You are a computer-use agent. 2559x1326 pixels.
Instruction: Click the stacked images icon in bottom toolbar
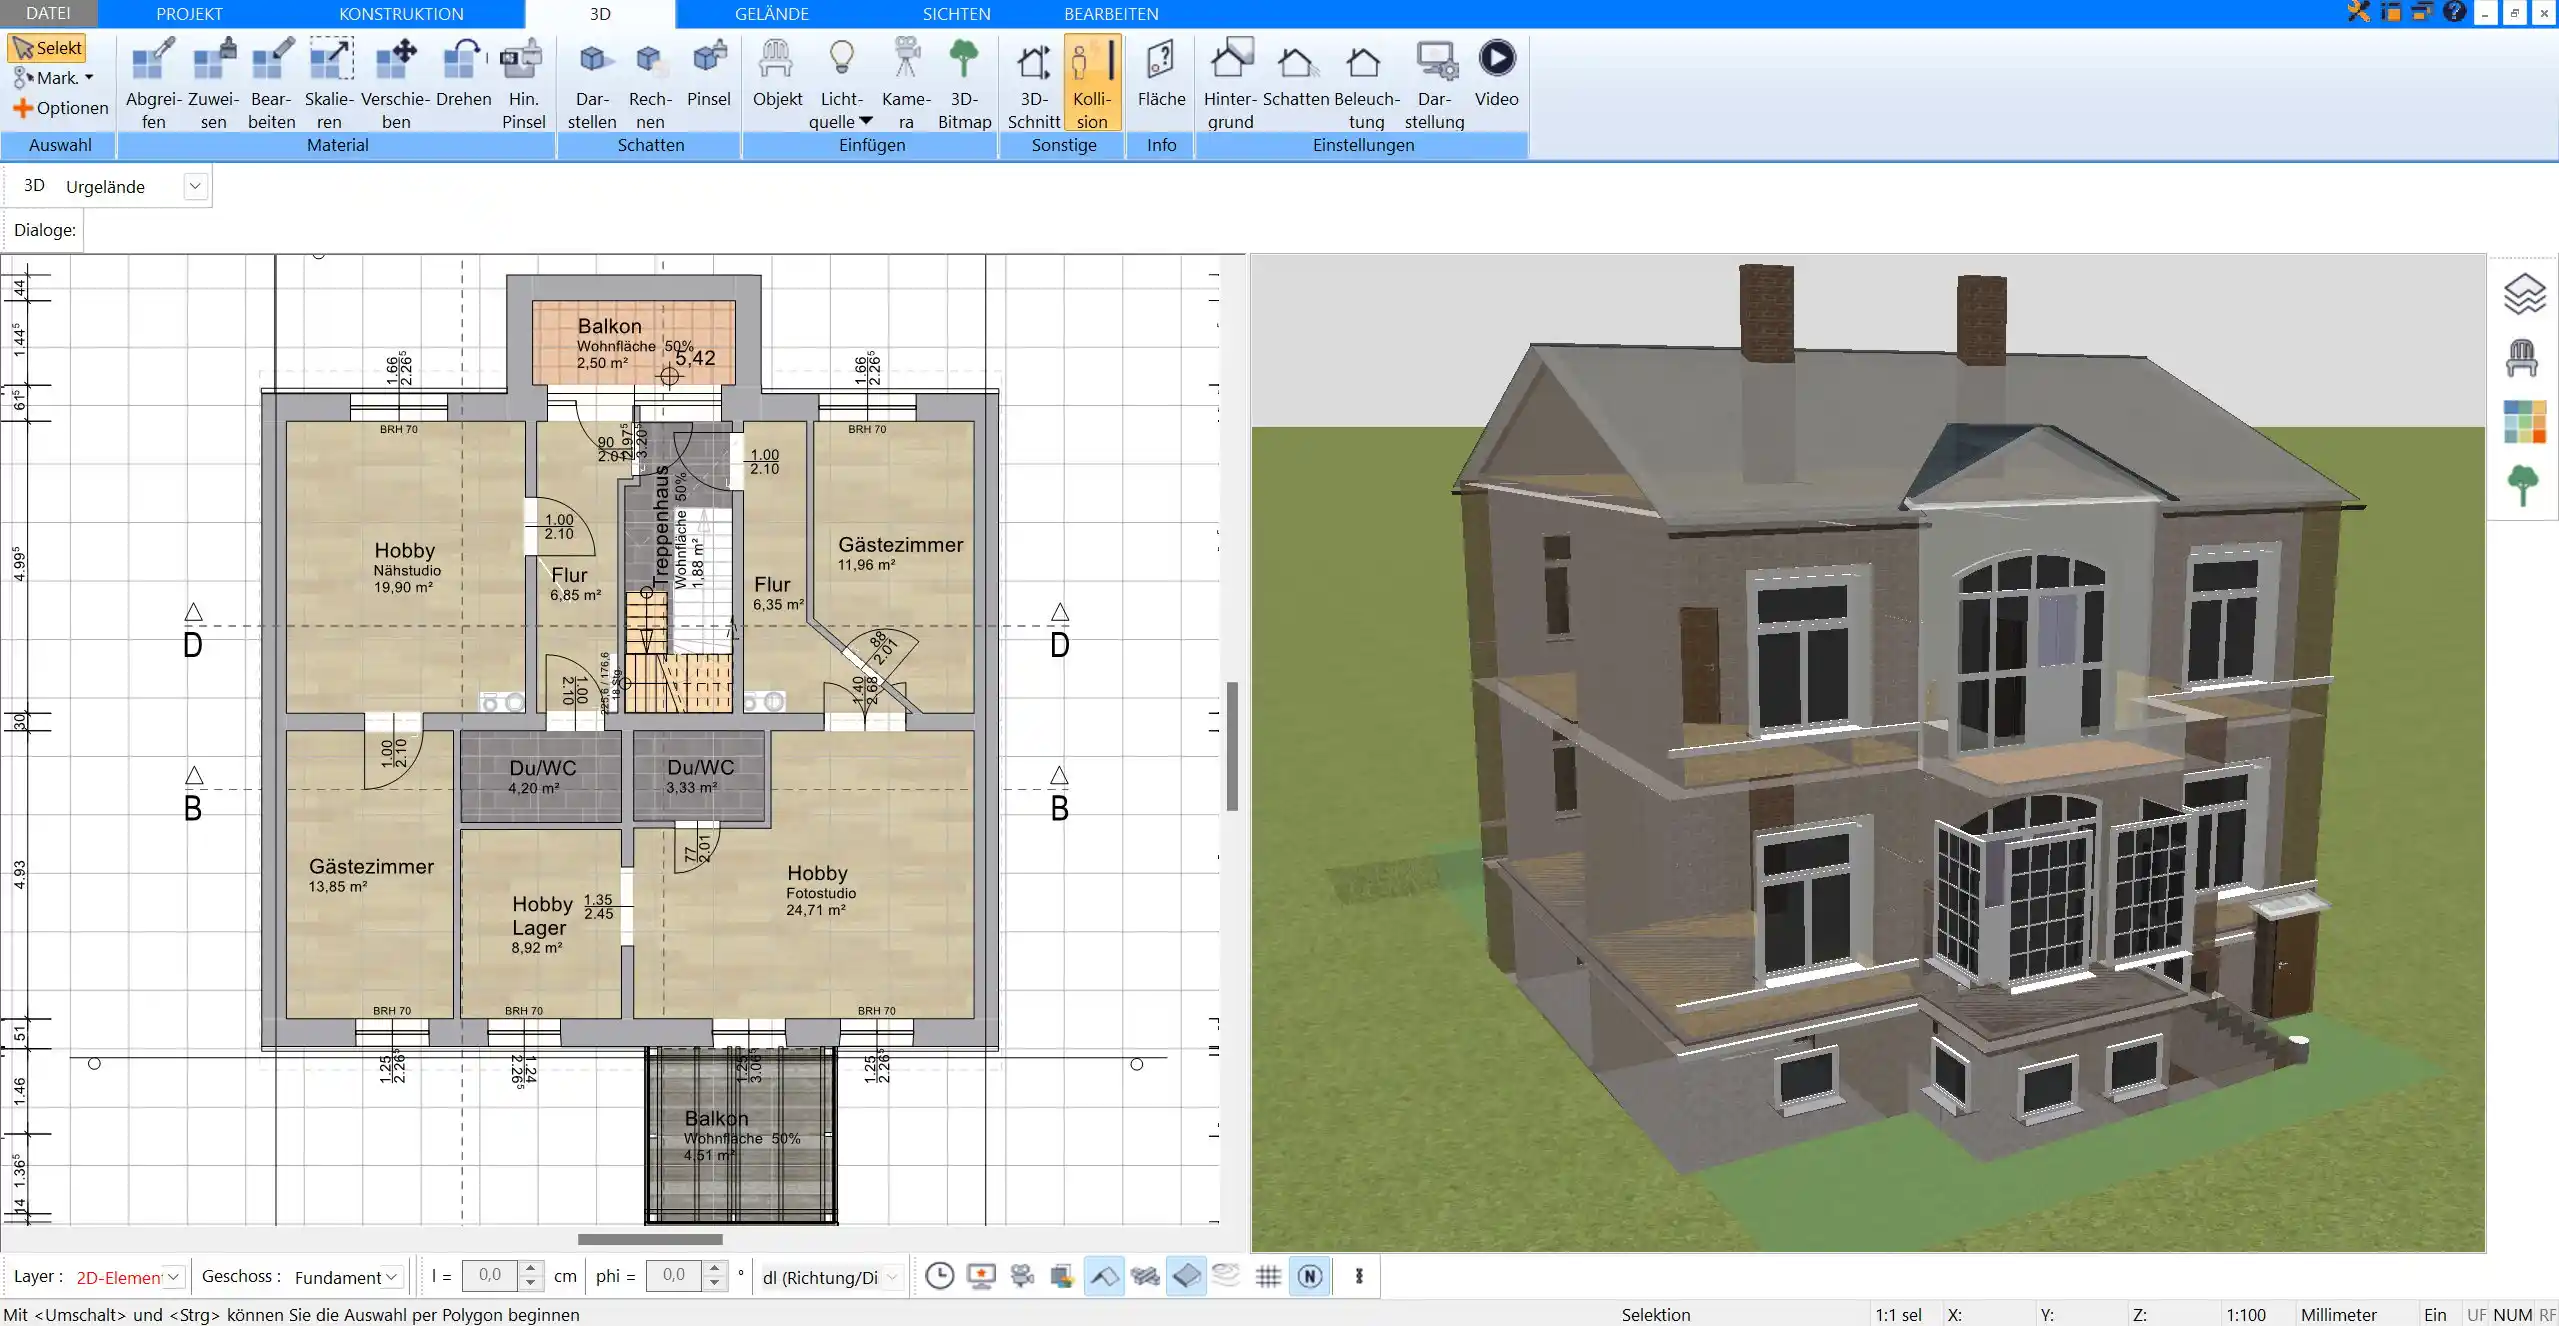(1062, 1276)
